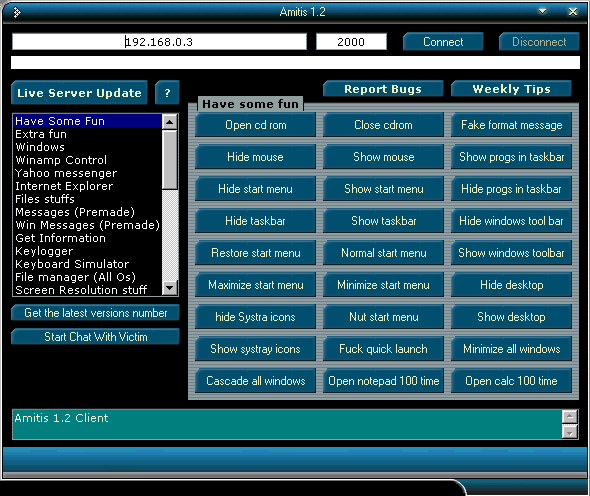Screen dimensions: 590x496
Task: Click the Nut start menu button
Action: tap(383, 317)
